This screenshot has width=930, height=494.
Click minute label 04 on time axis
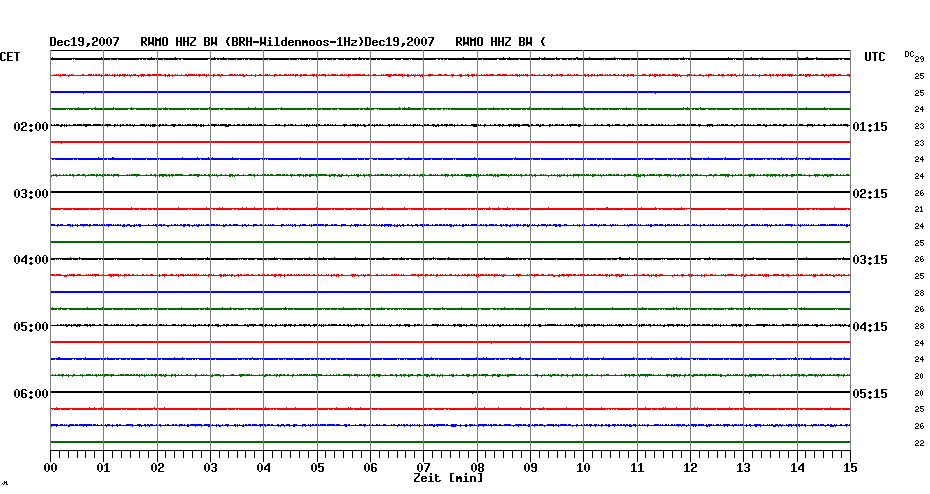coord(264,468)
